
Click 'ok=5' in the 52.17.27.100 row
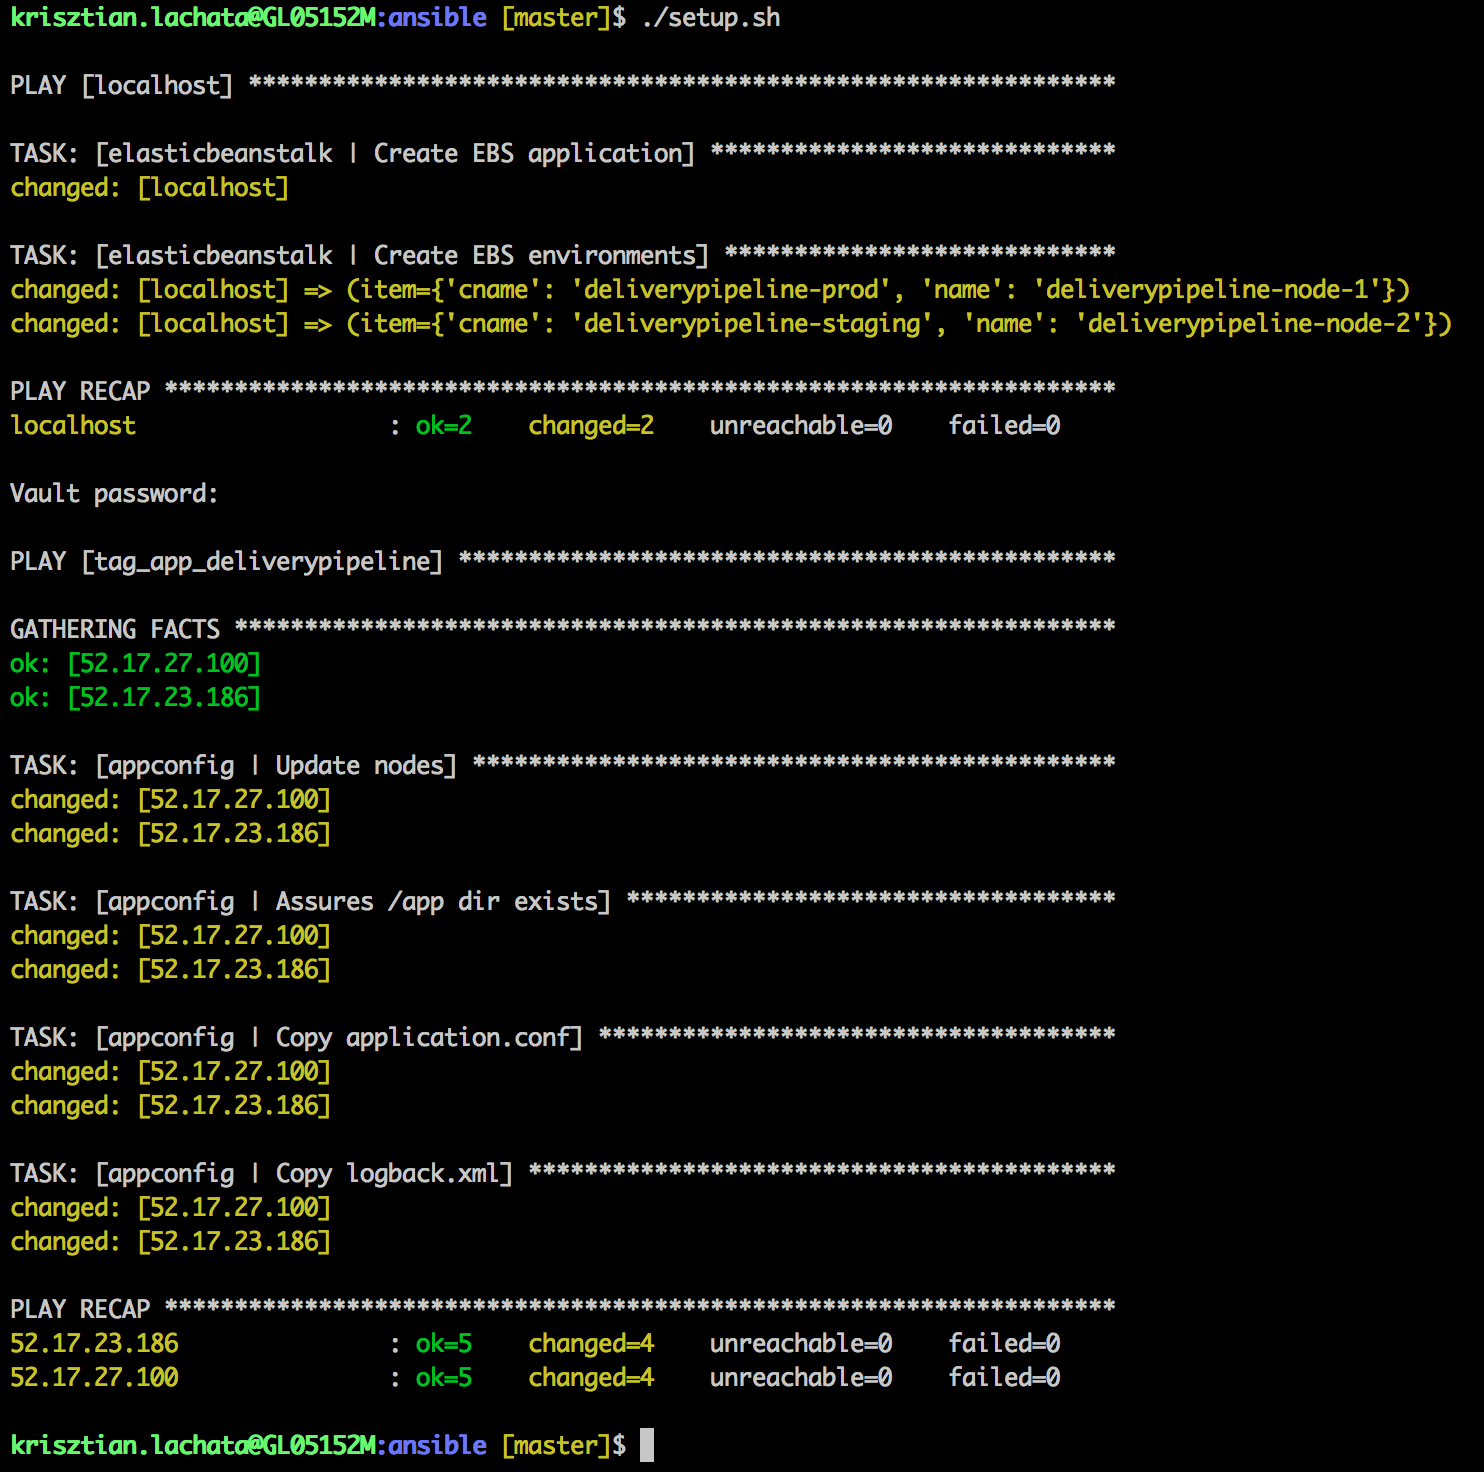click(444, 1378)
